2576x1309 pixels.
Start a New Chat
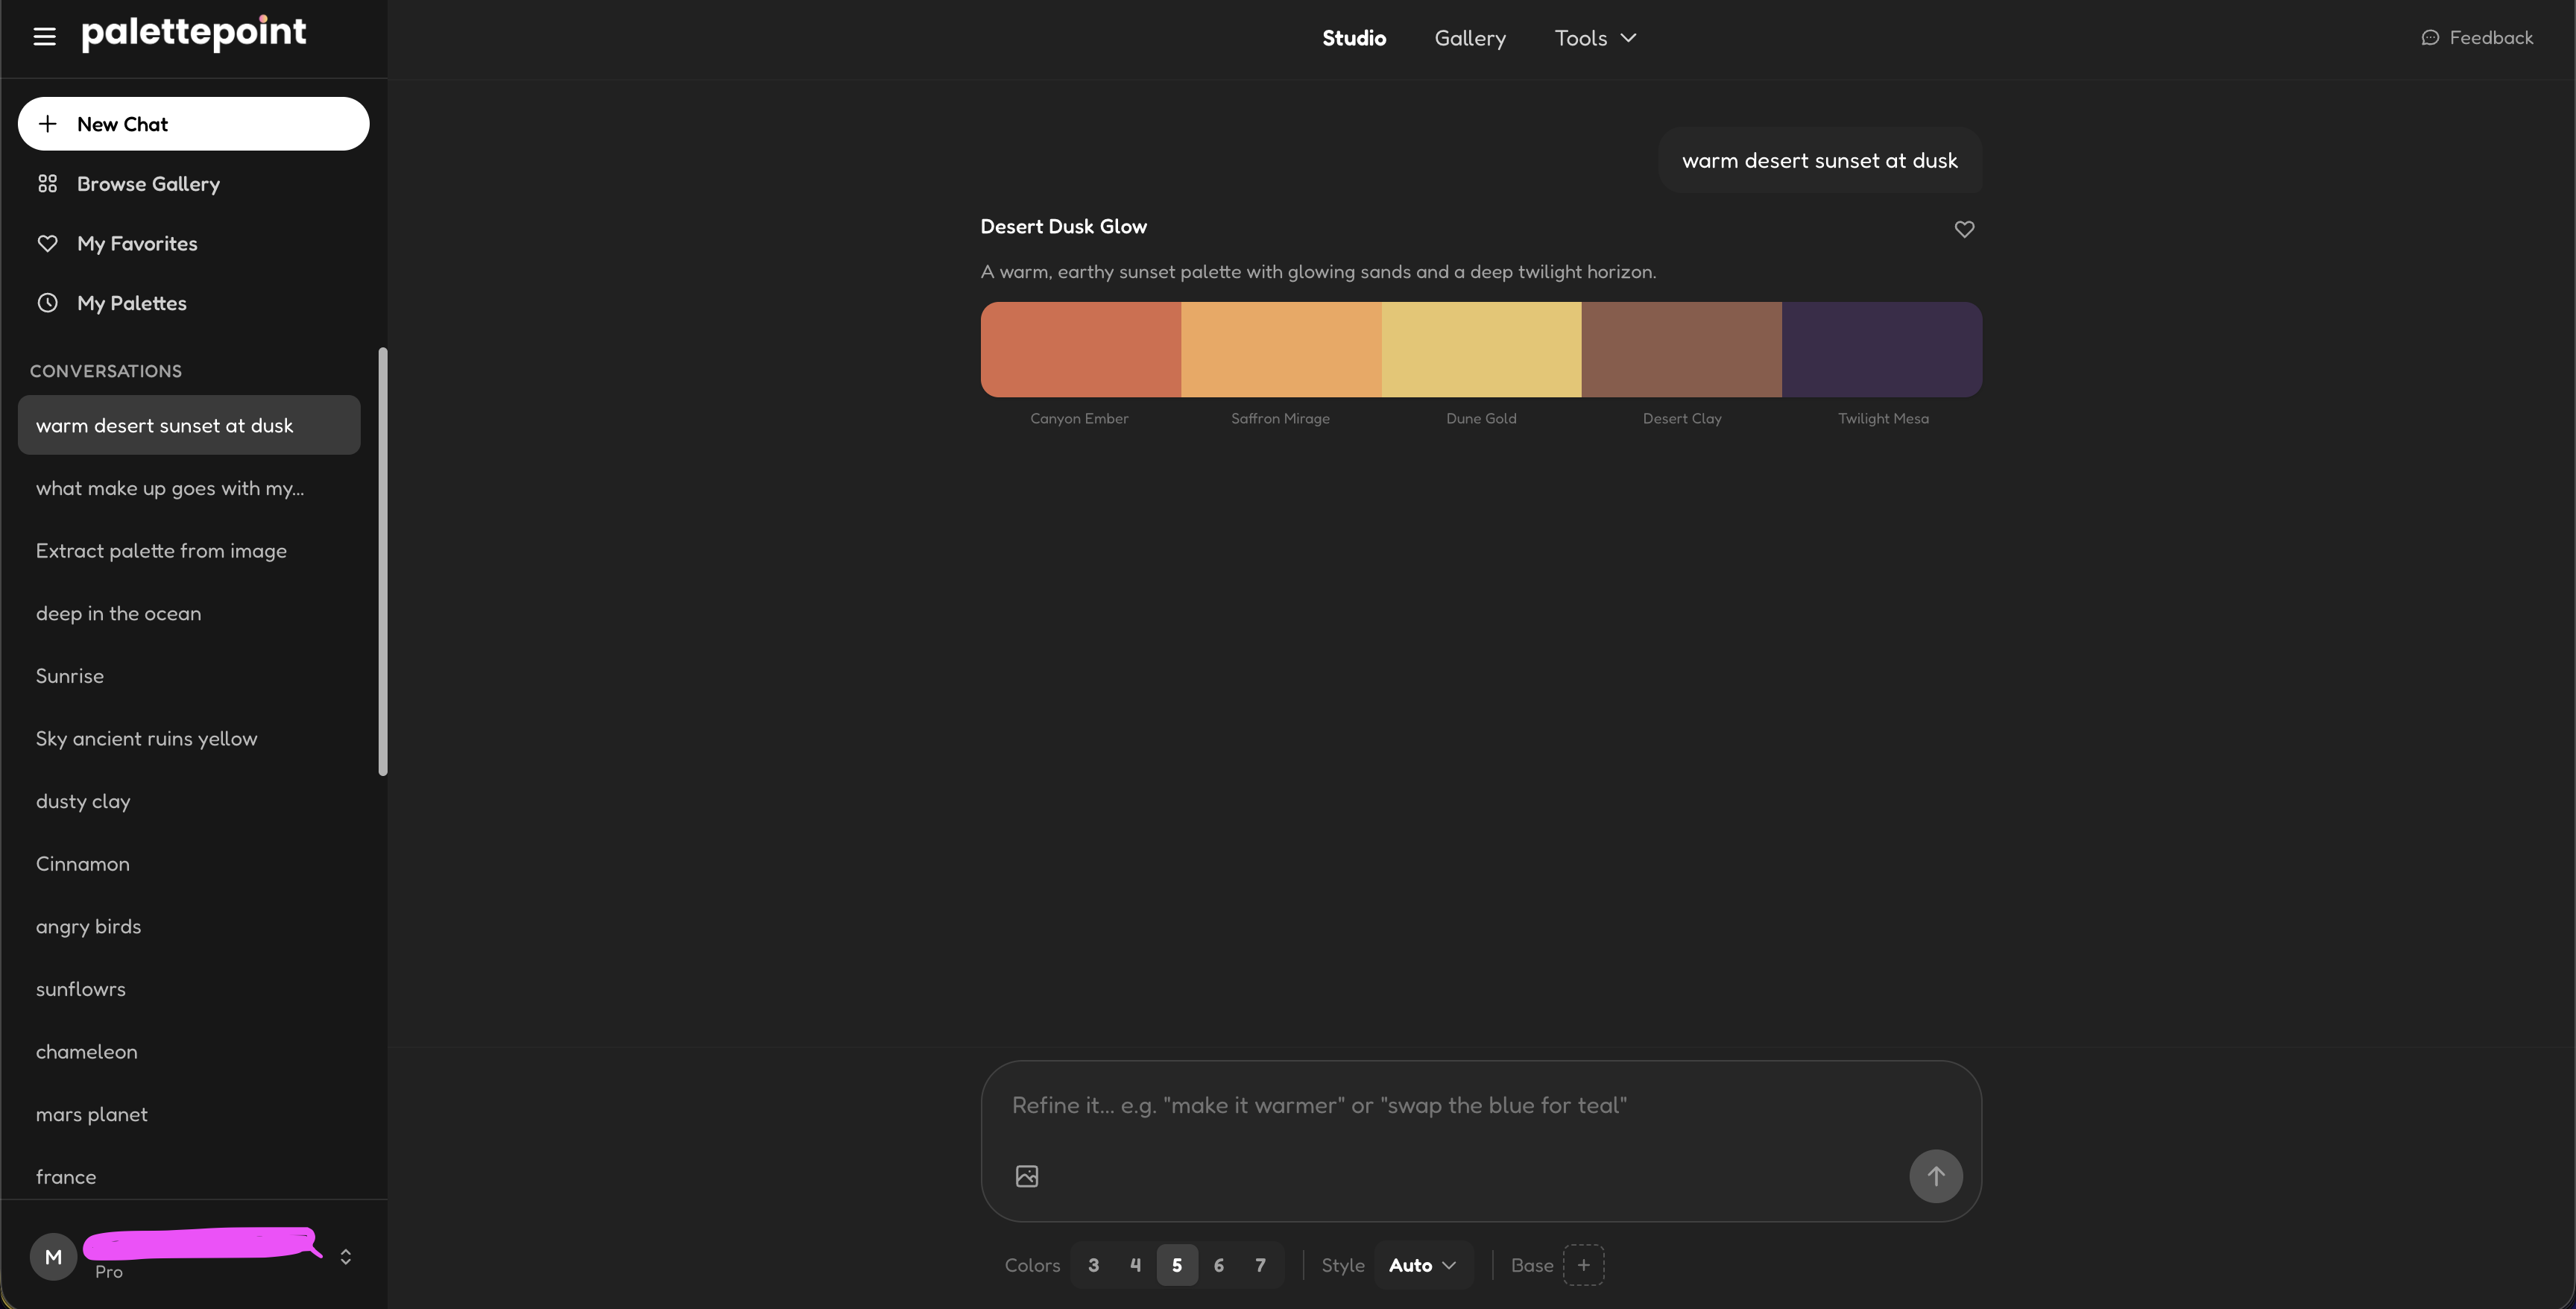point(193,124)
